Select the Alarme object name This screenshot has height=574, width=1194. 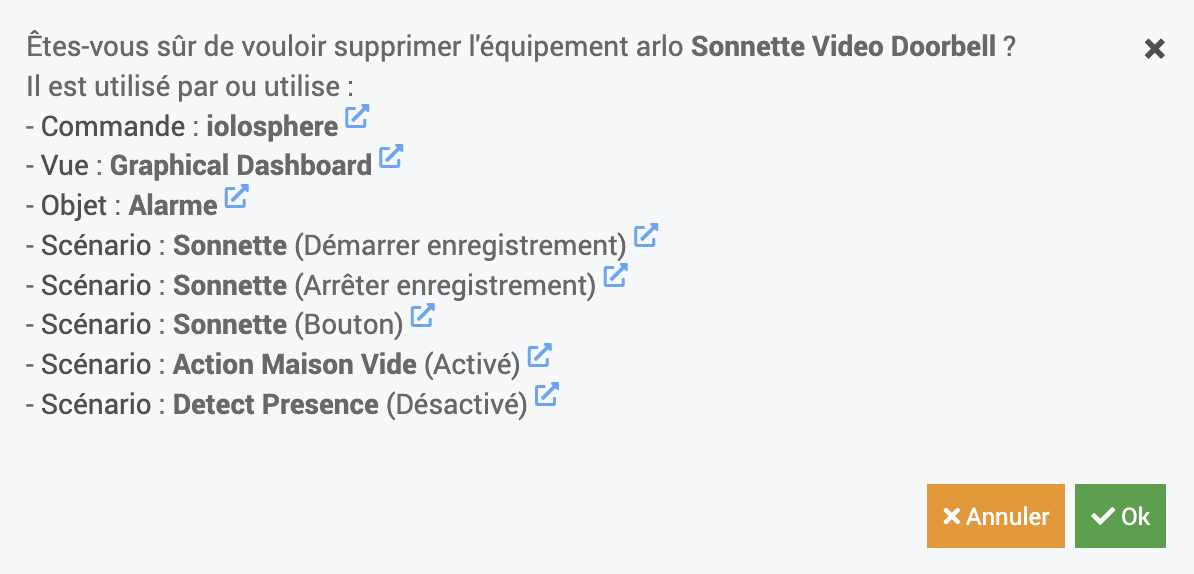pyautogui.click(x=173, y=206)
